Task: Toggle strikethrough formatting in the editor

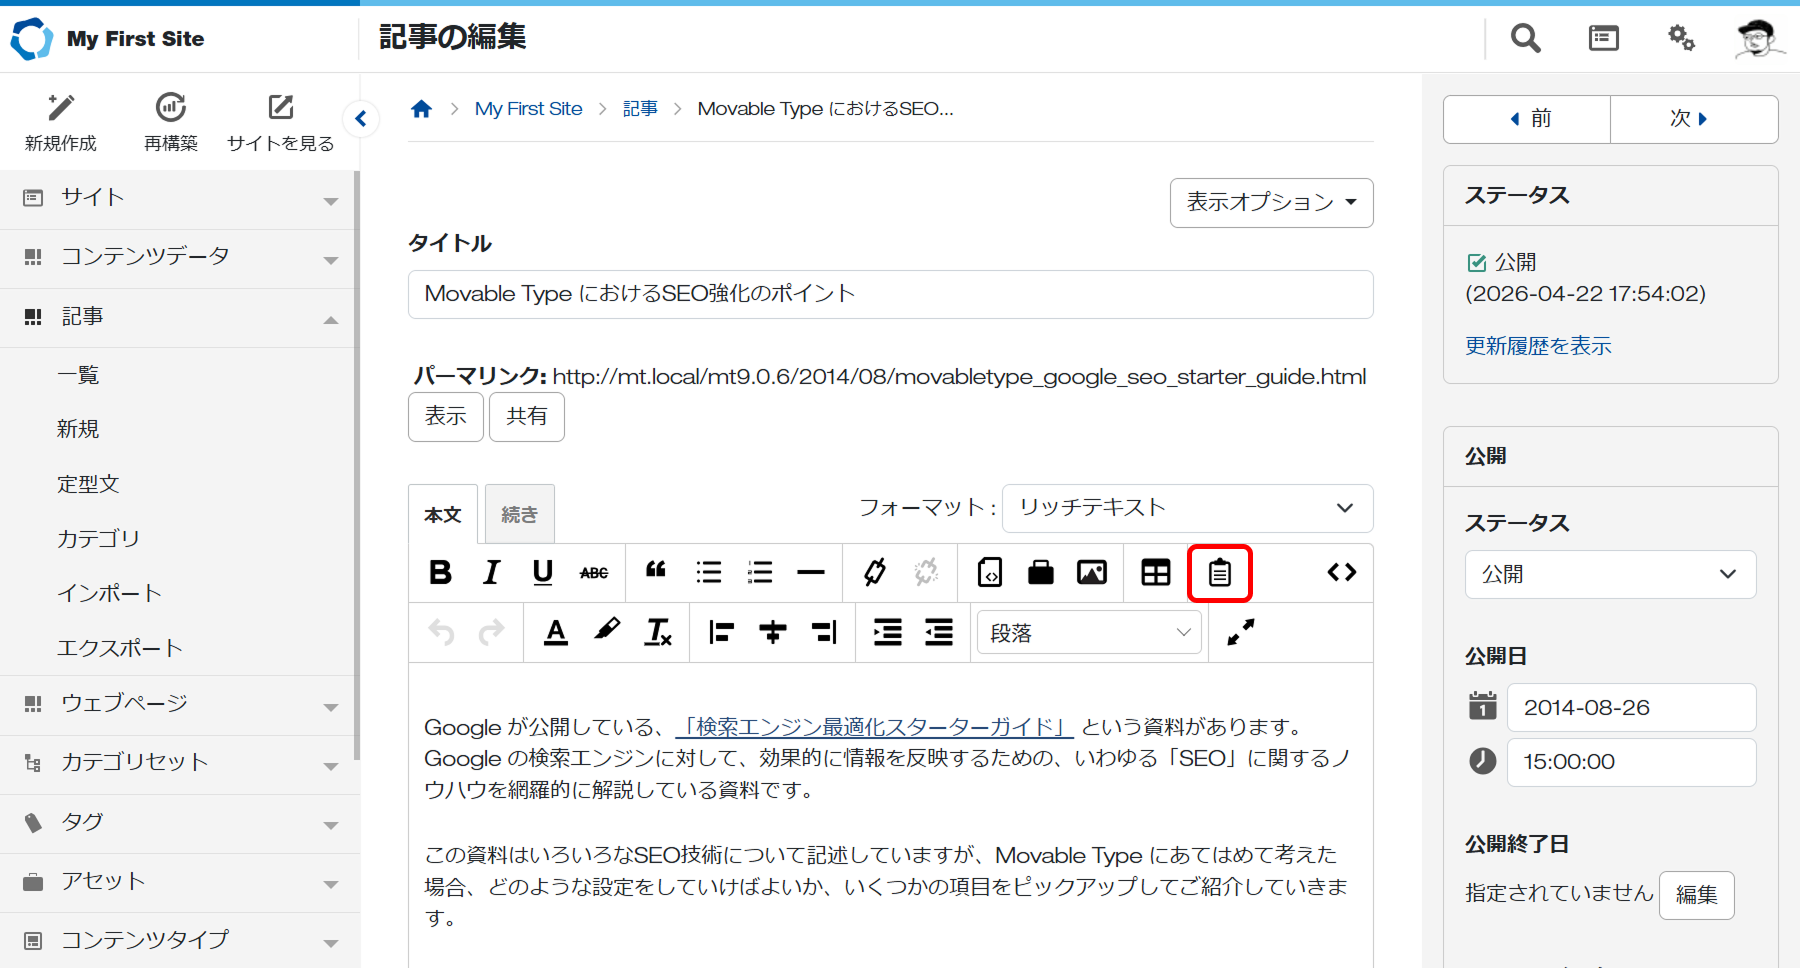Action: tap(594, 572)
